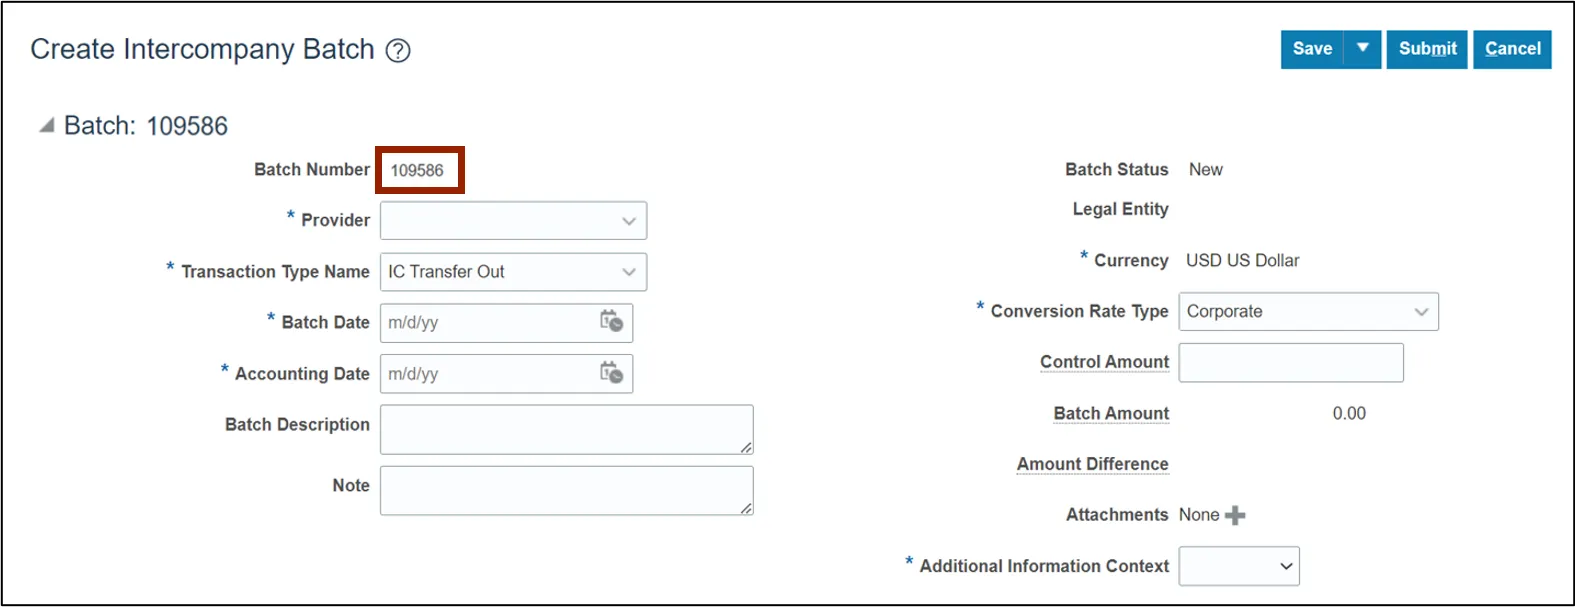
Task: Click into the Batch Date field
Action: tap(485, 323)
